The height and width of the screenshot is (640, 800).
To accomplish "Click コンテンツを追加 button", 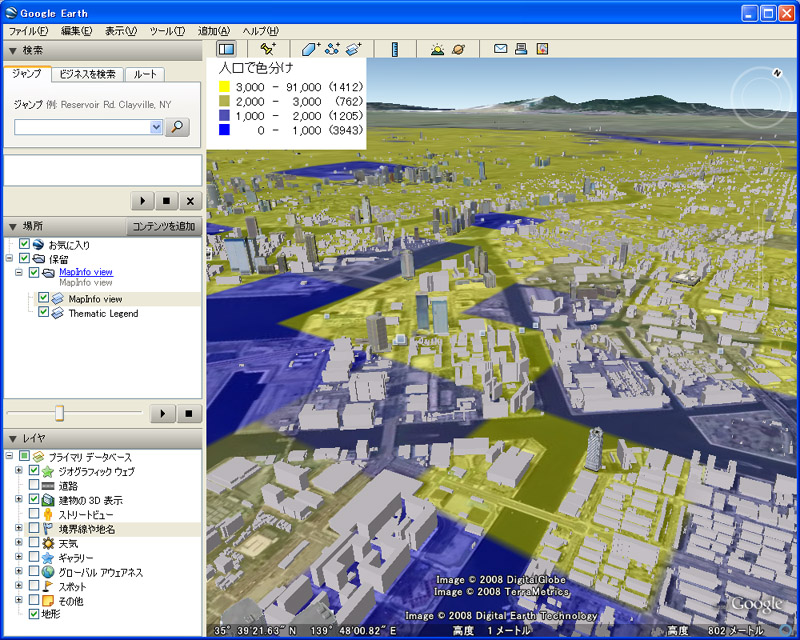I will pos(164,226).
